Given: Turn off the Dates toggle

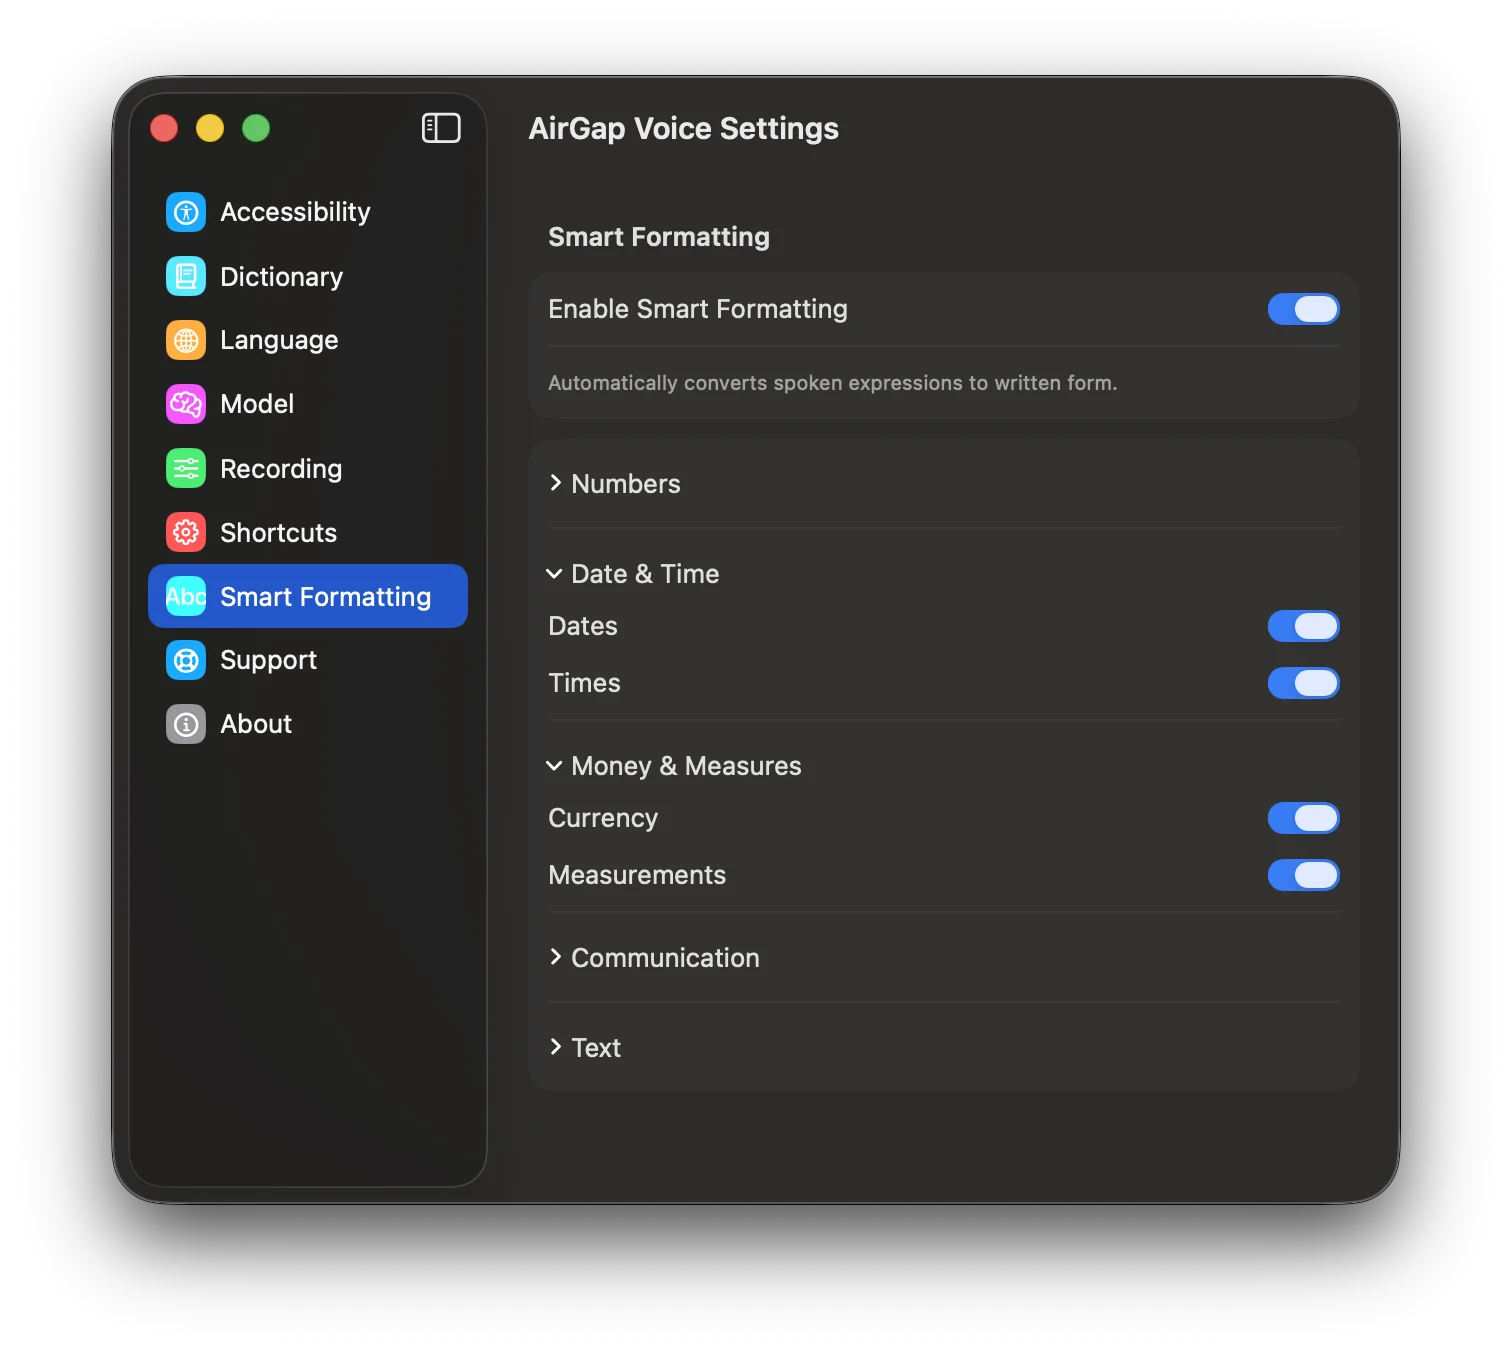Looking at the screenshot, I should click(1303, 626).
